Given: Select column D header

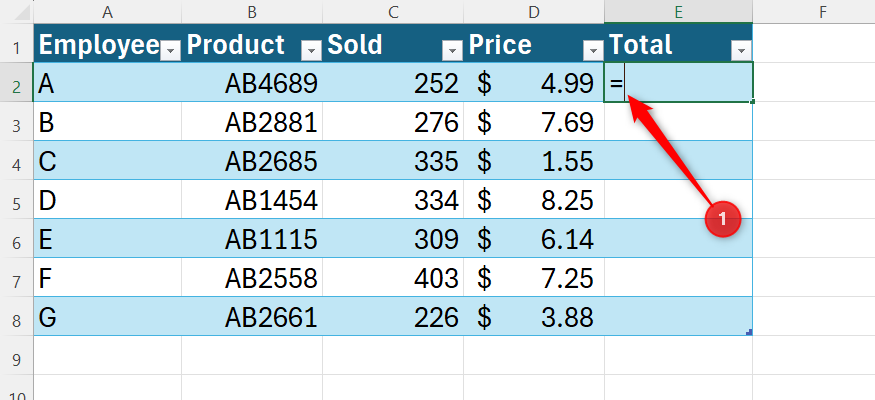Looking at the screenshot, I should [534, 12].
